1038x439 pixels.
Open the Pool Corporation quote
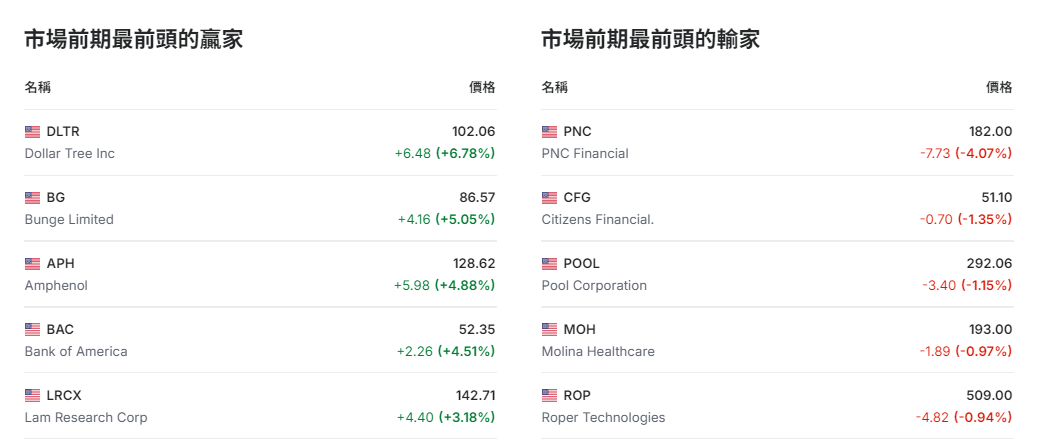(x=594, y=286)
